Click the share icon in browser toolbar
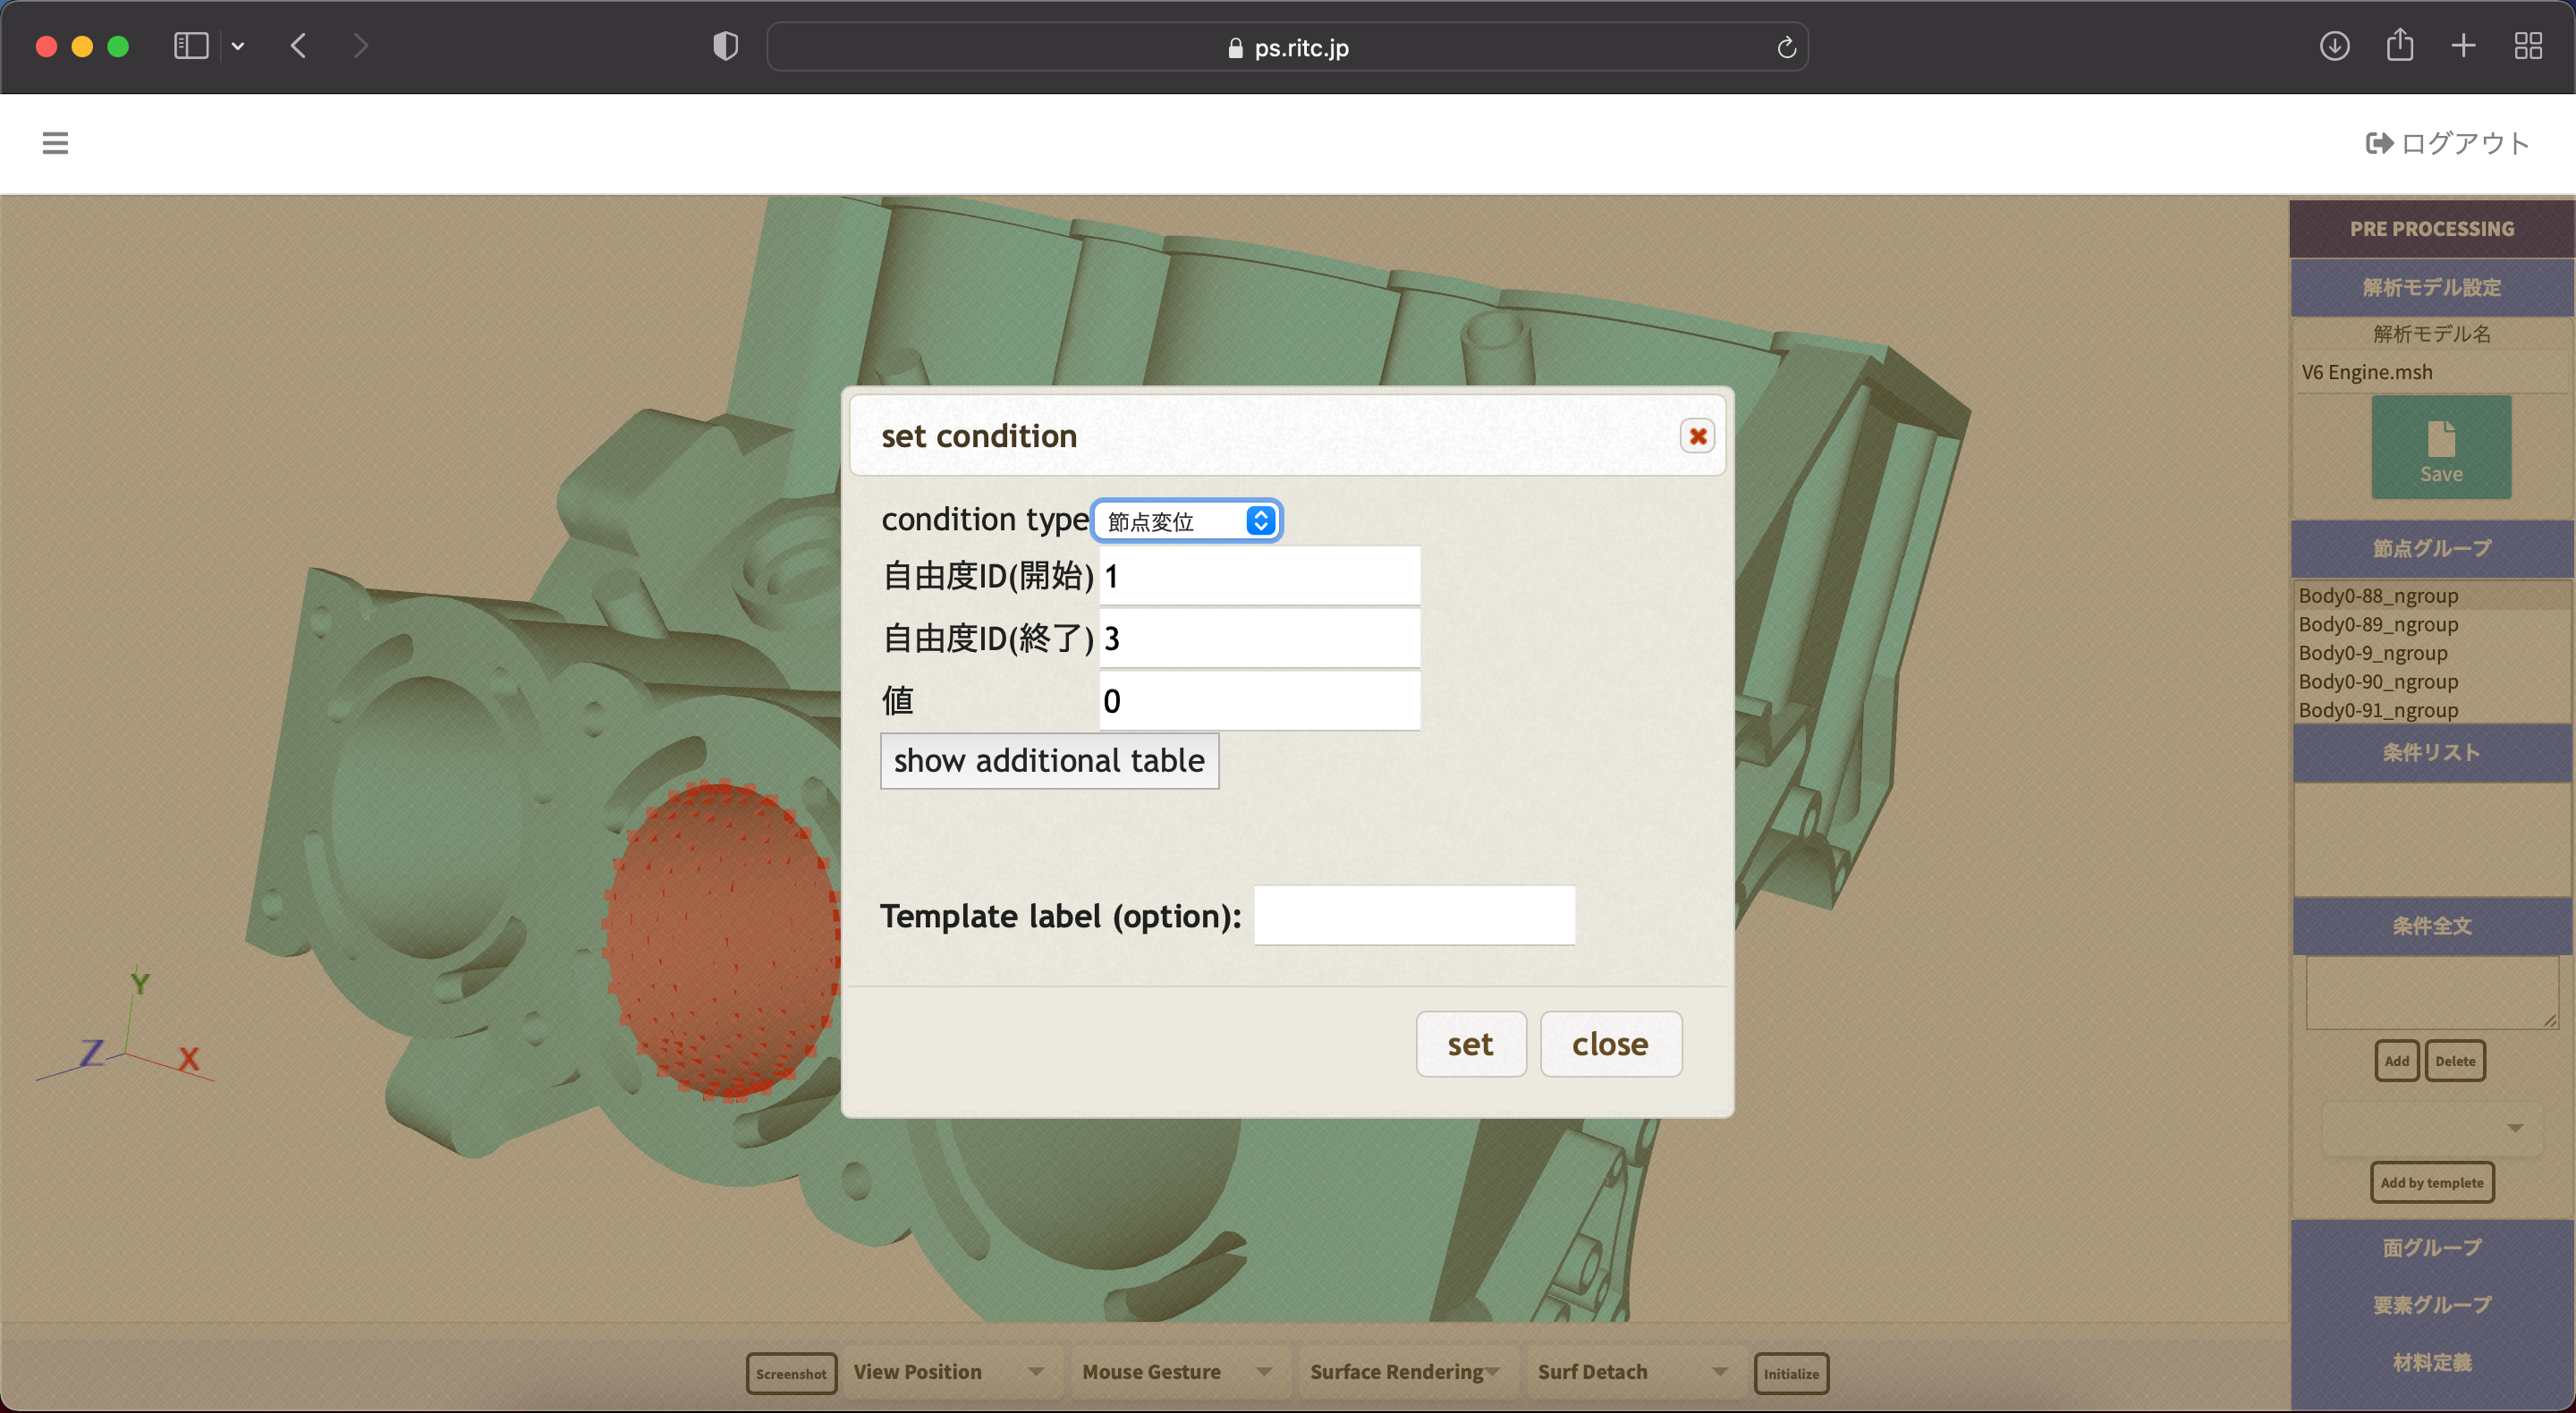Image resolution: width=2576 pixels, height=1413 pixels. point(2399,46)
